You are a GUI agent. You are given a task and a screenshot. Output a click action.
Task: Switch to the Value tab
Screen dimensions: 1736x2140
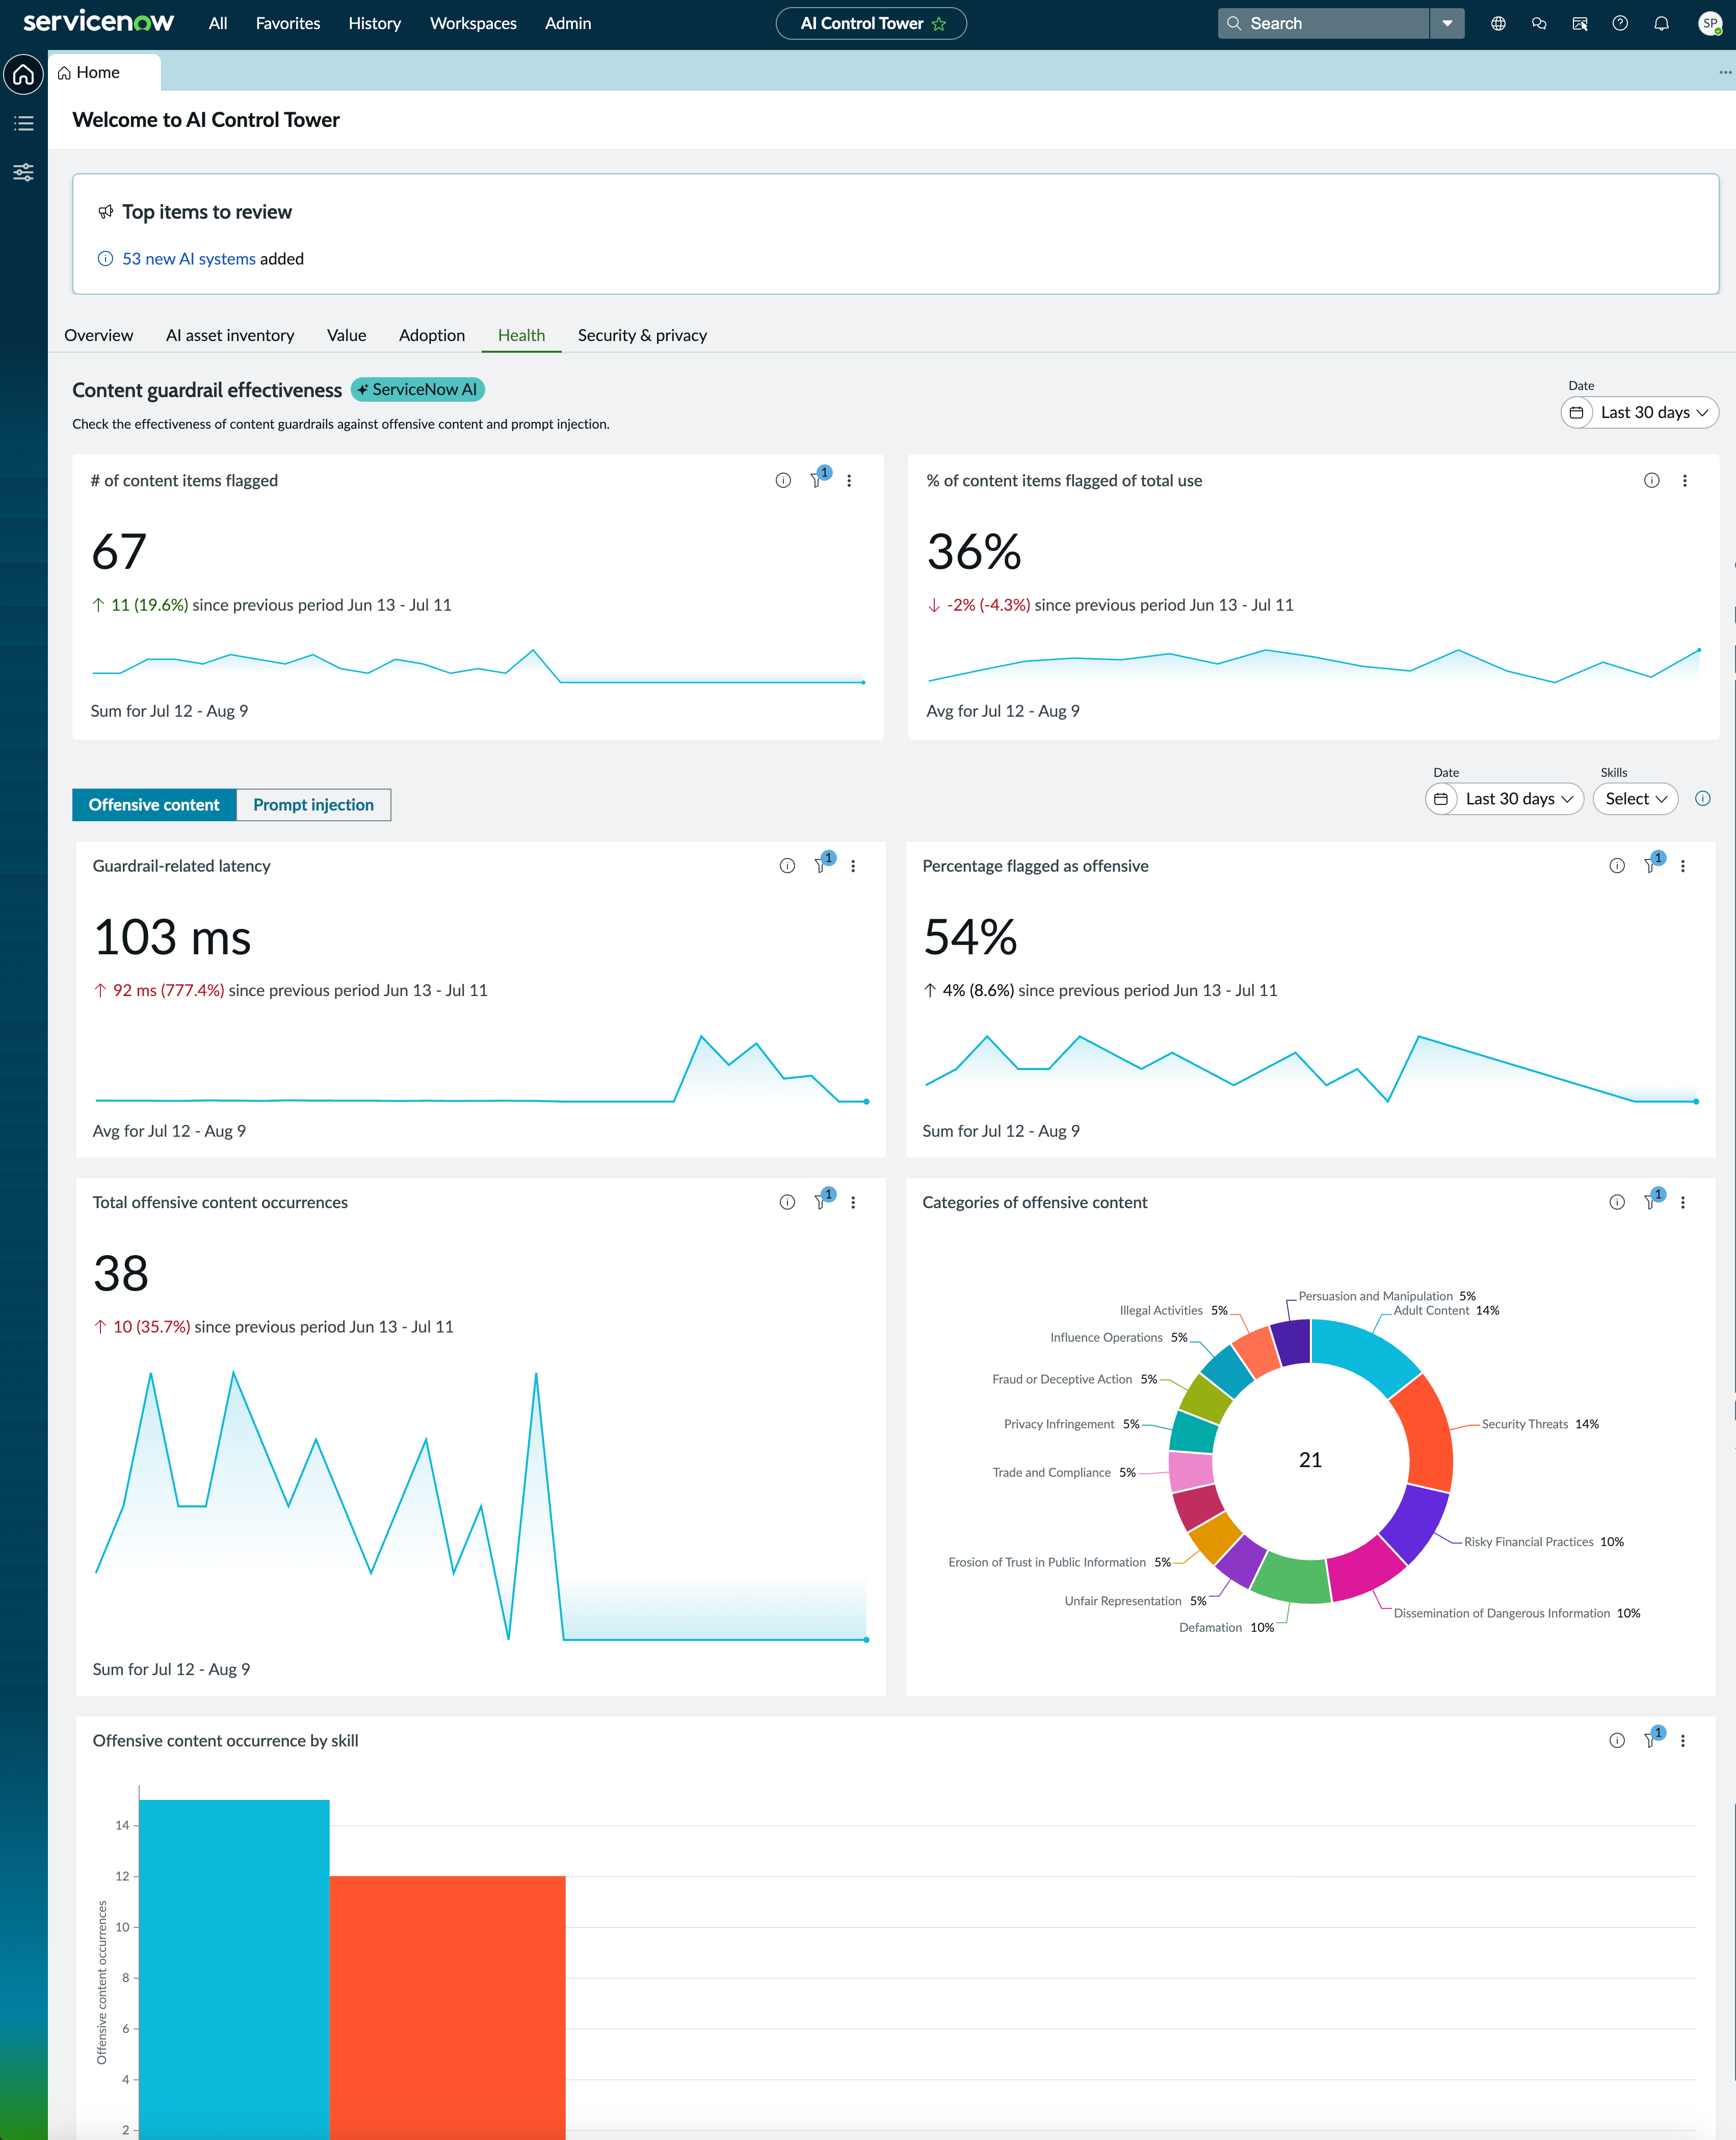click(x=346, y=335)
